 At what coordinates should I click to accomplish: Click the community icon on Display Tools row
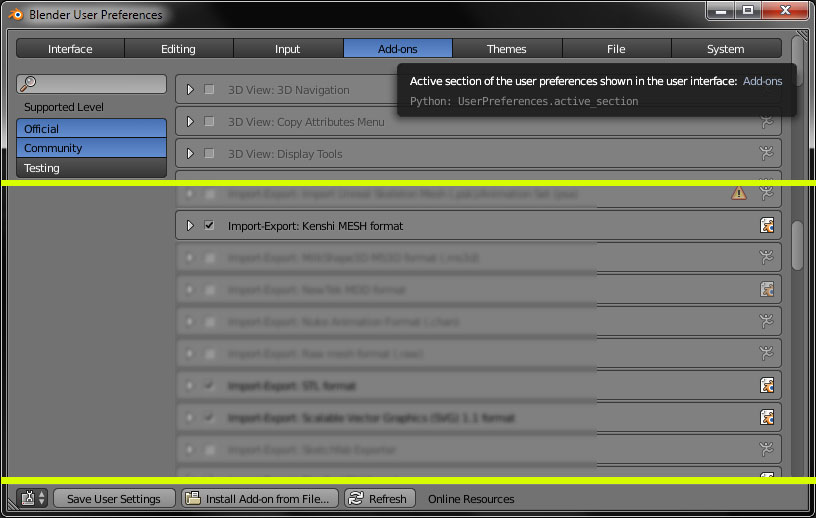pyautogui.click(x=766, y=153)
